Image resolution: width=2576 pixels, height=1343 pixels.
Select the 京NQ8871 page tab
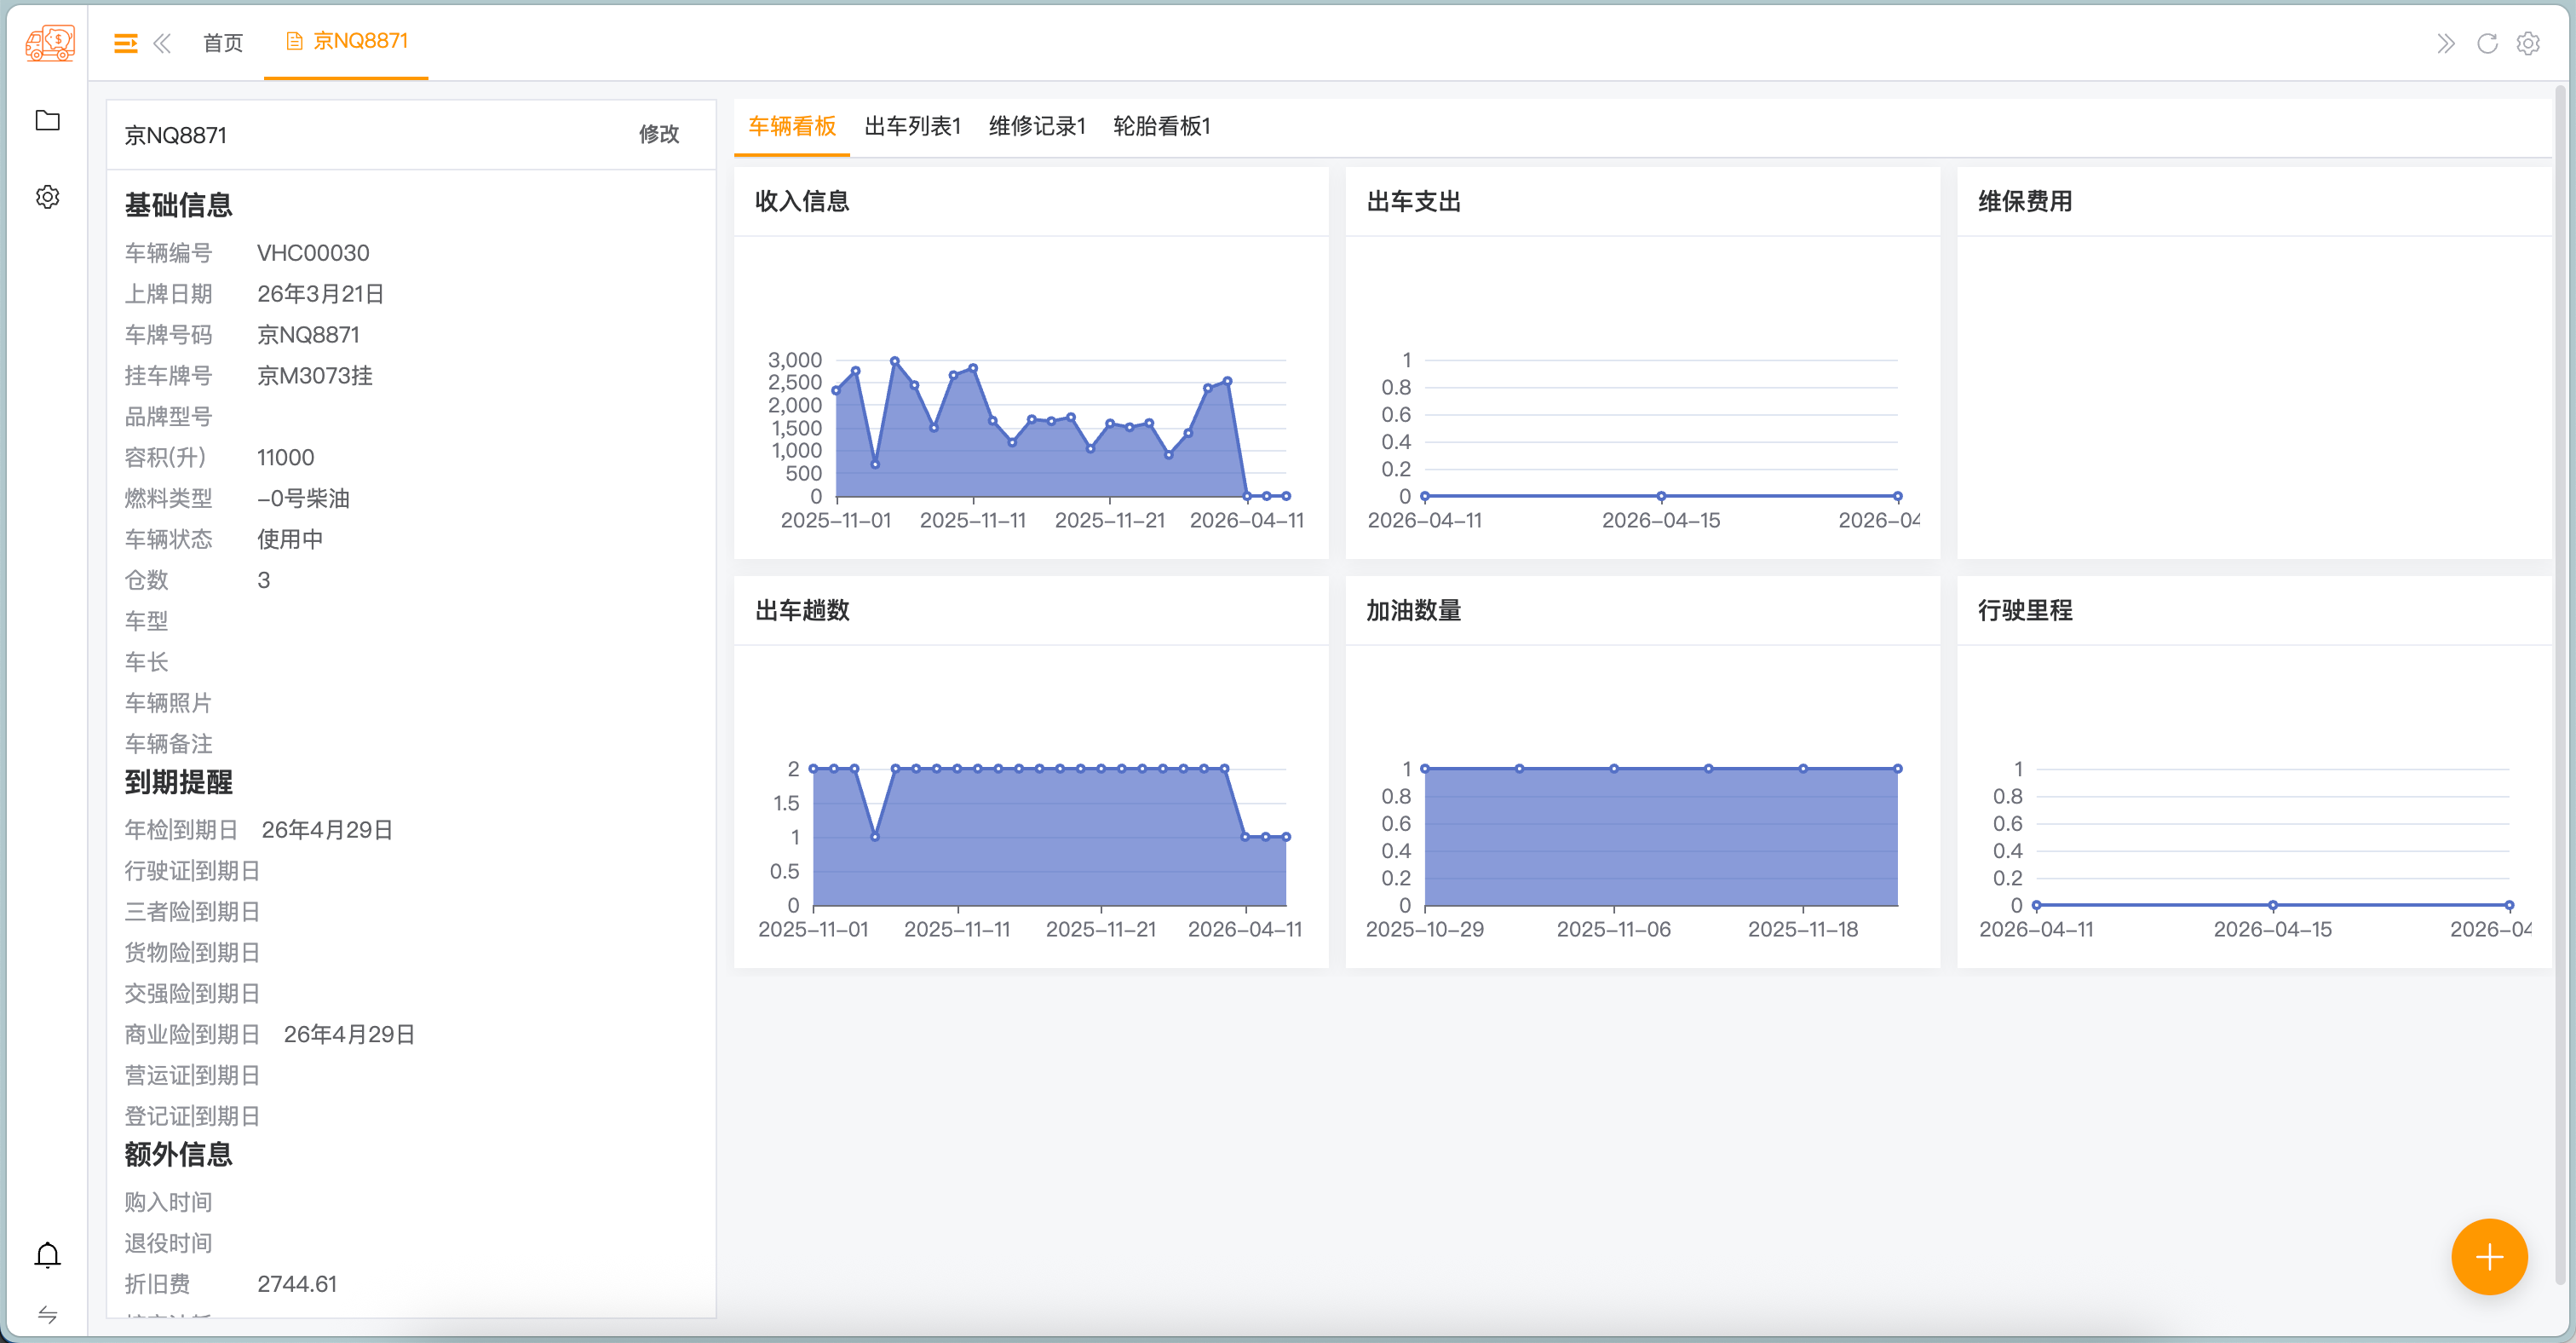tap(347, 41)
